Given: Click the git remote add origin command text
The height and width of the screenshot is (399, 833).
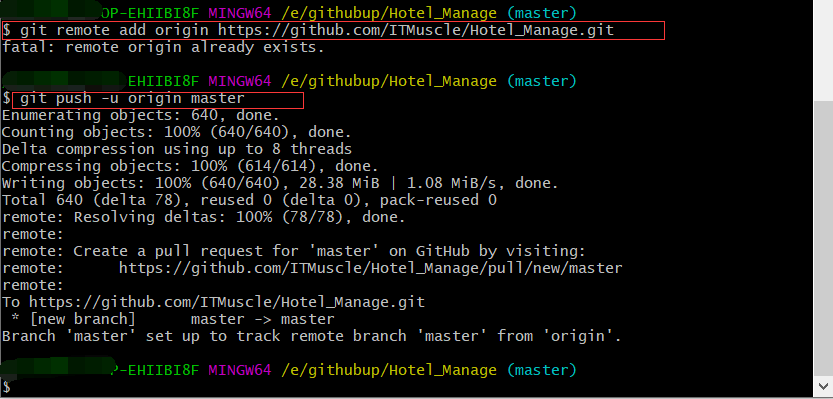Looking at the screenshot, I should tap(317, 30).
